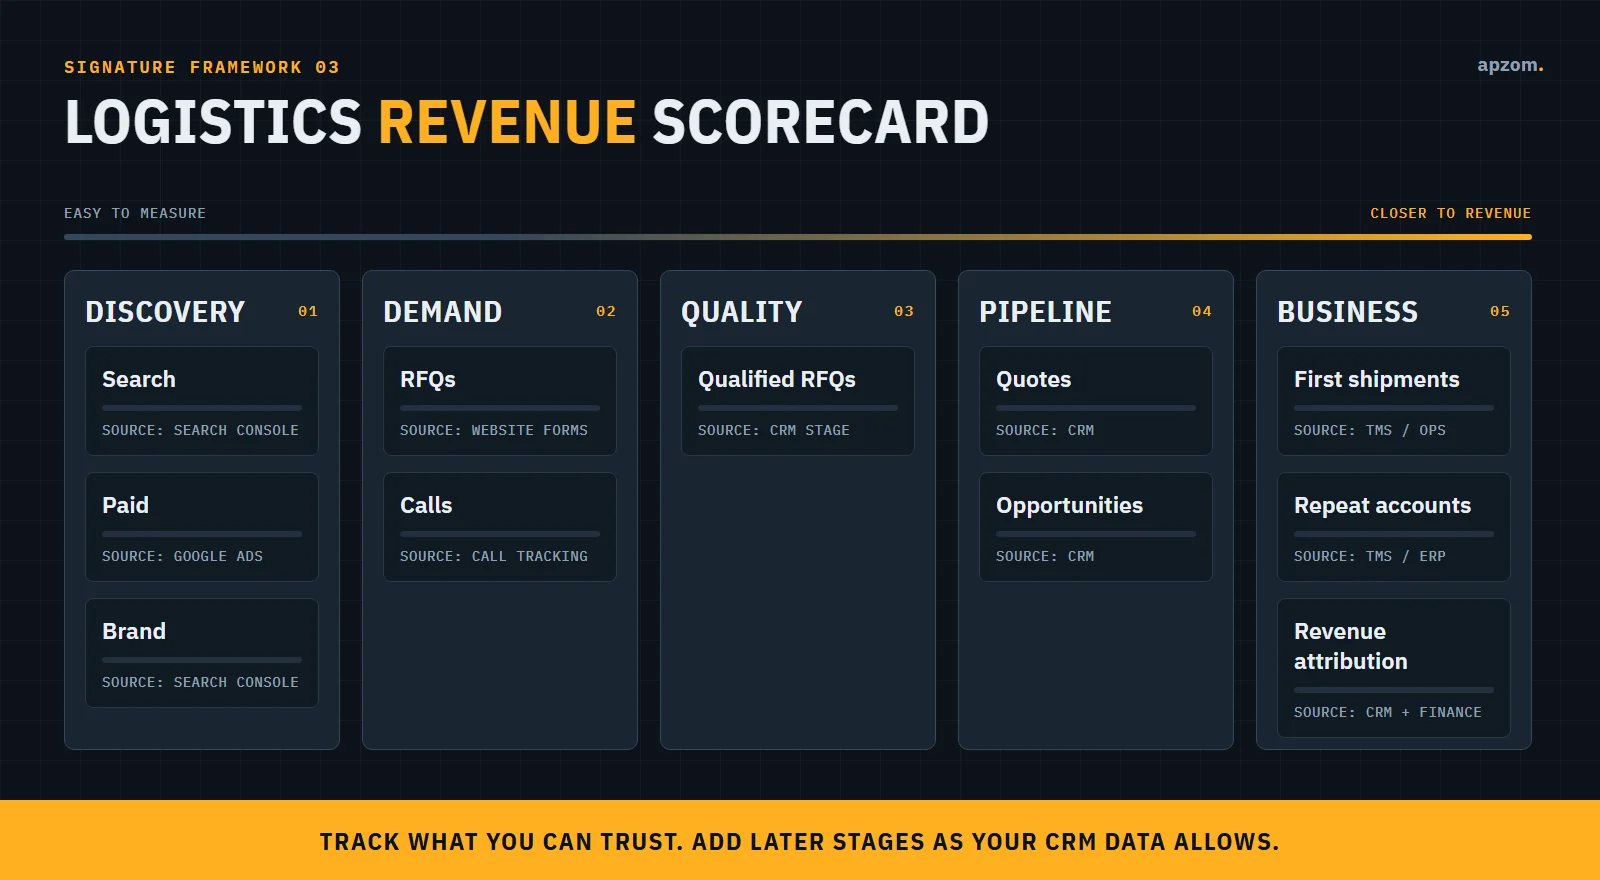Screen dimensions: 1600x880
Task: Select the 'SOURCE: CRM STAGE' line
Action: (x=774, y=430)
